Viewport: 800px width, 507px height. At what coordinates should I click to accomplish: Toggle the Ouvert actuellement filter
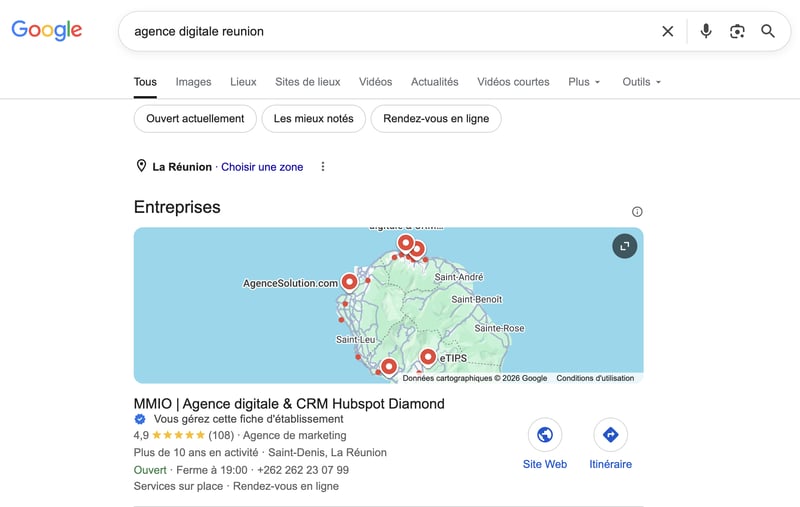click(195, 119)
